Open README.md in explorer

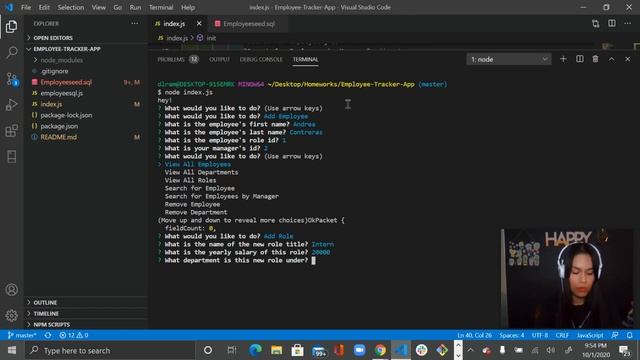(x=86, y=137)
